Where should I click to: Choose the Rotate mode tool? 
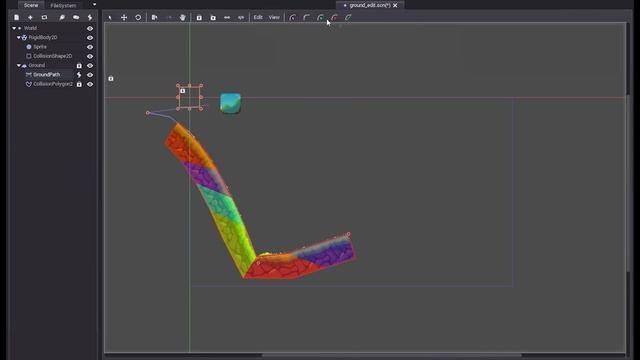coord(138,18)
